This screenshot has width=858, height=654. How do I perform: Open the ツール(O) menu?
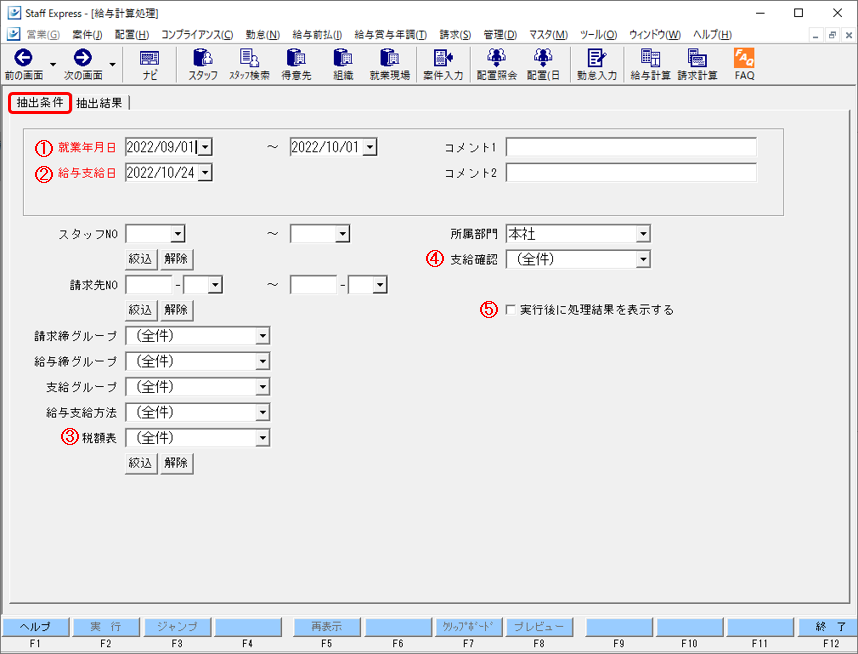pos(598,34)
